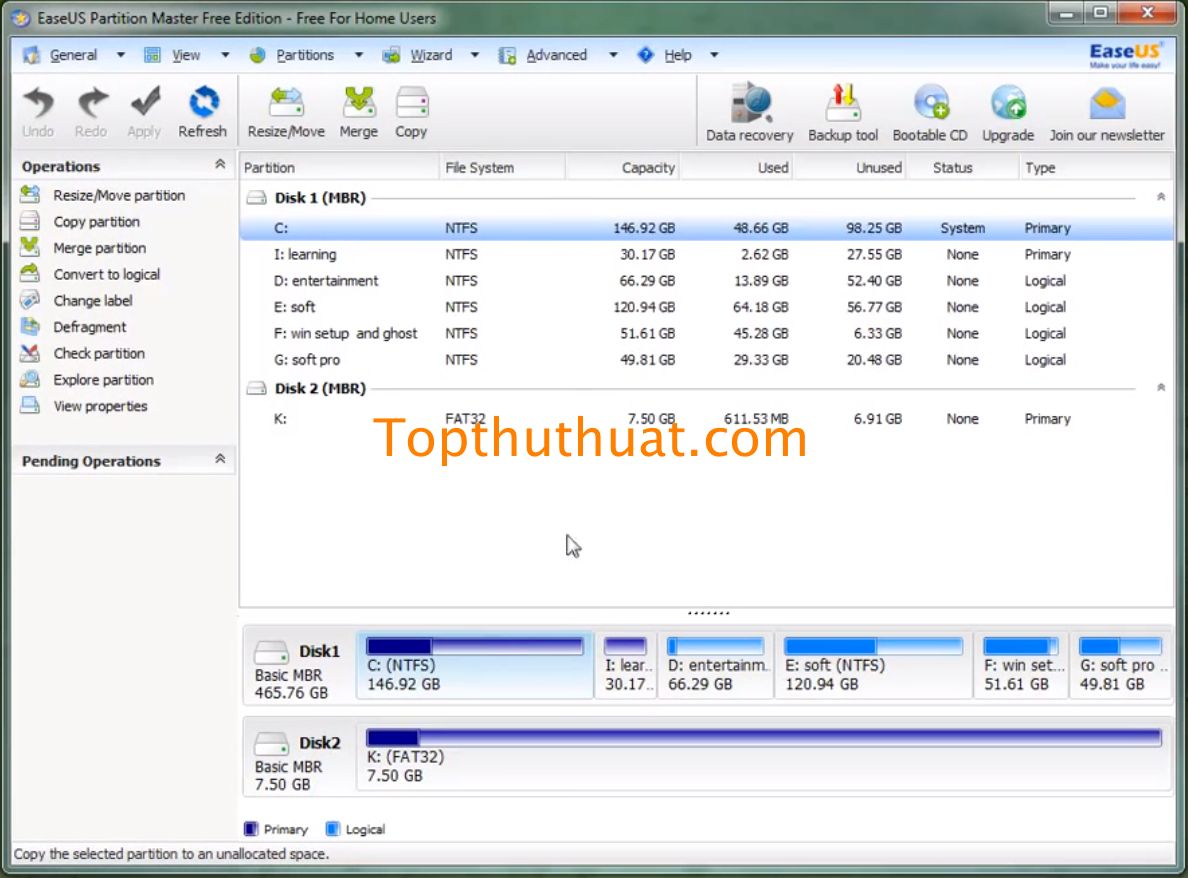Viewport: 1188px width, 878px height.
Task: Collapse the Operations panel
Action: [220, 164]
